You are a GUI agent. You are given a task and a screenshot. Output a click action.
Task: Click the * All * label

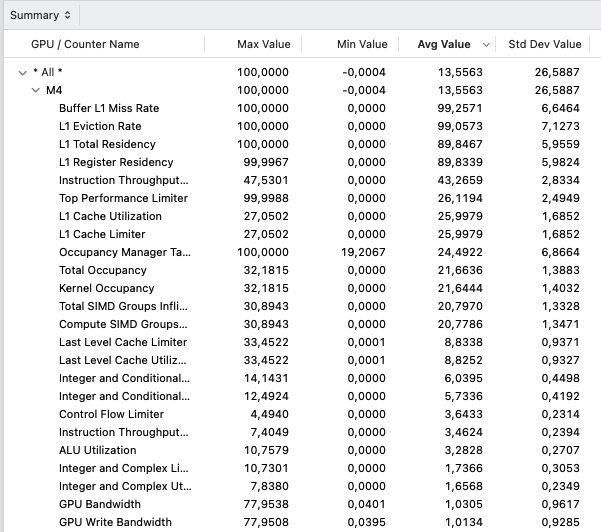pos(48,72)
